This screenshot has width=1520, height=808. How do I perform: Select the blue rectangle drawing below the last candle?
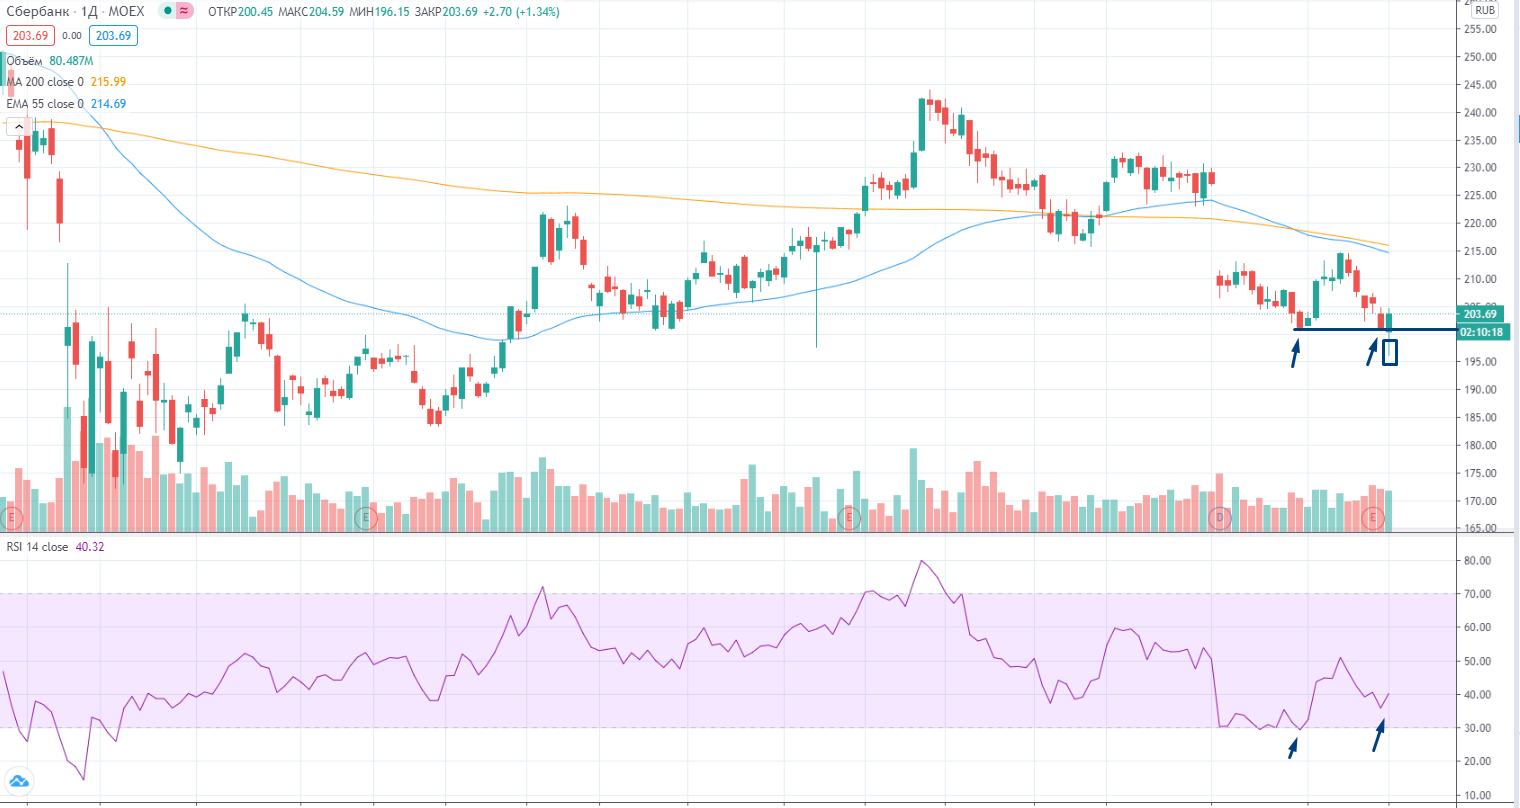coord(1390,352)
